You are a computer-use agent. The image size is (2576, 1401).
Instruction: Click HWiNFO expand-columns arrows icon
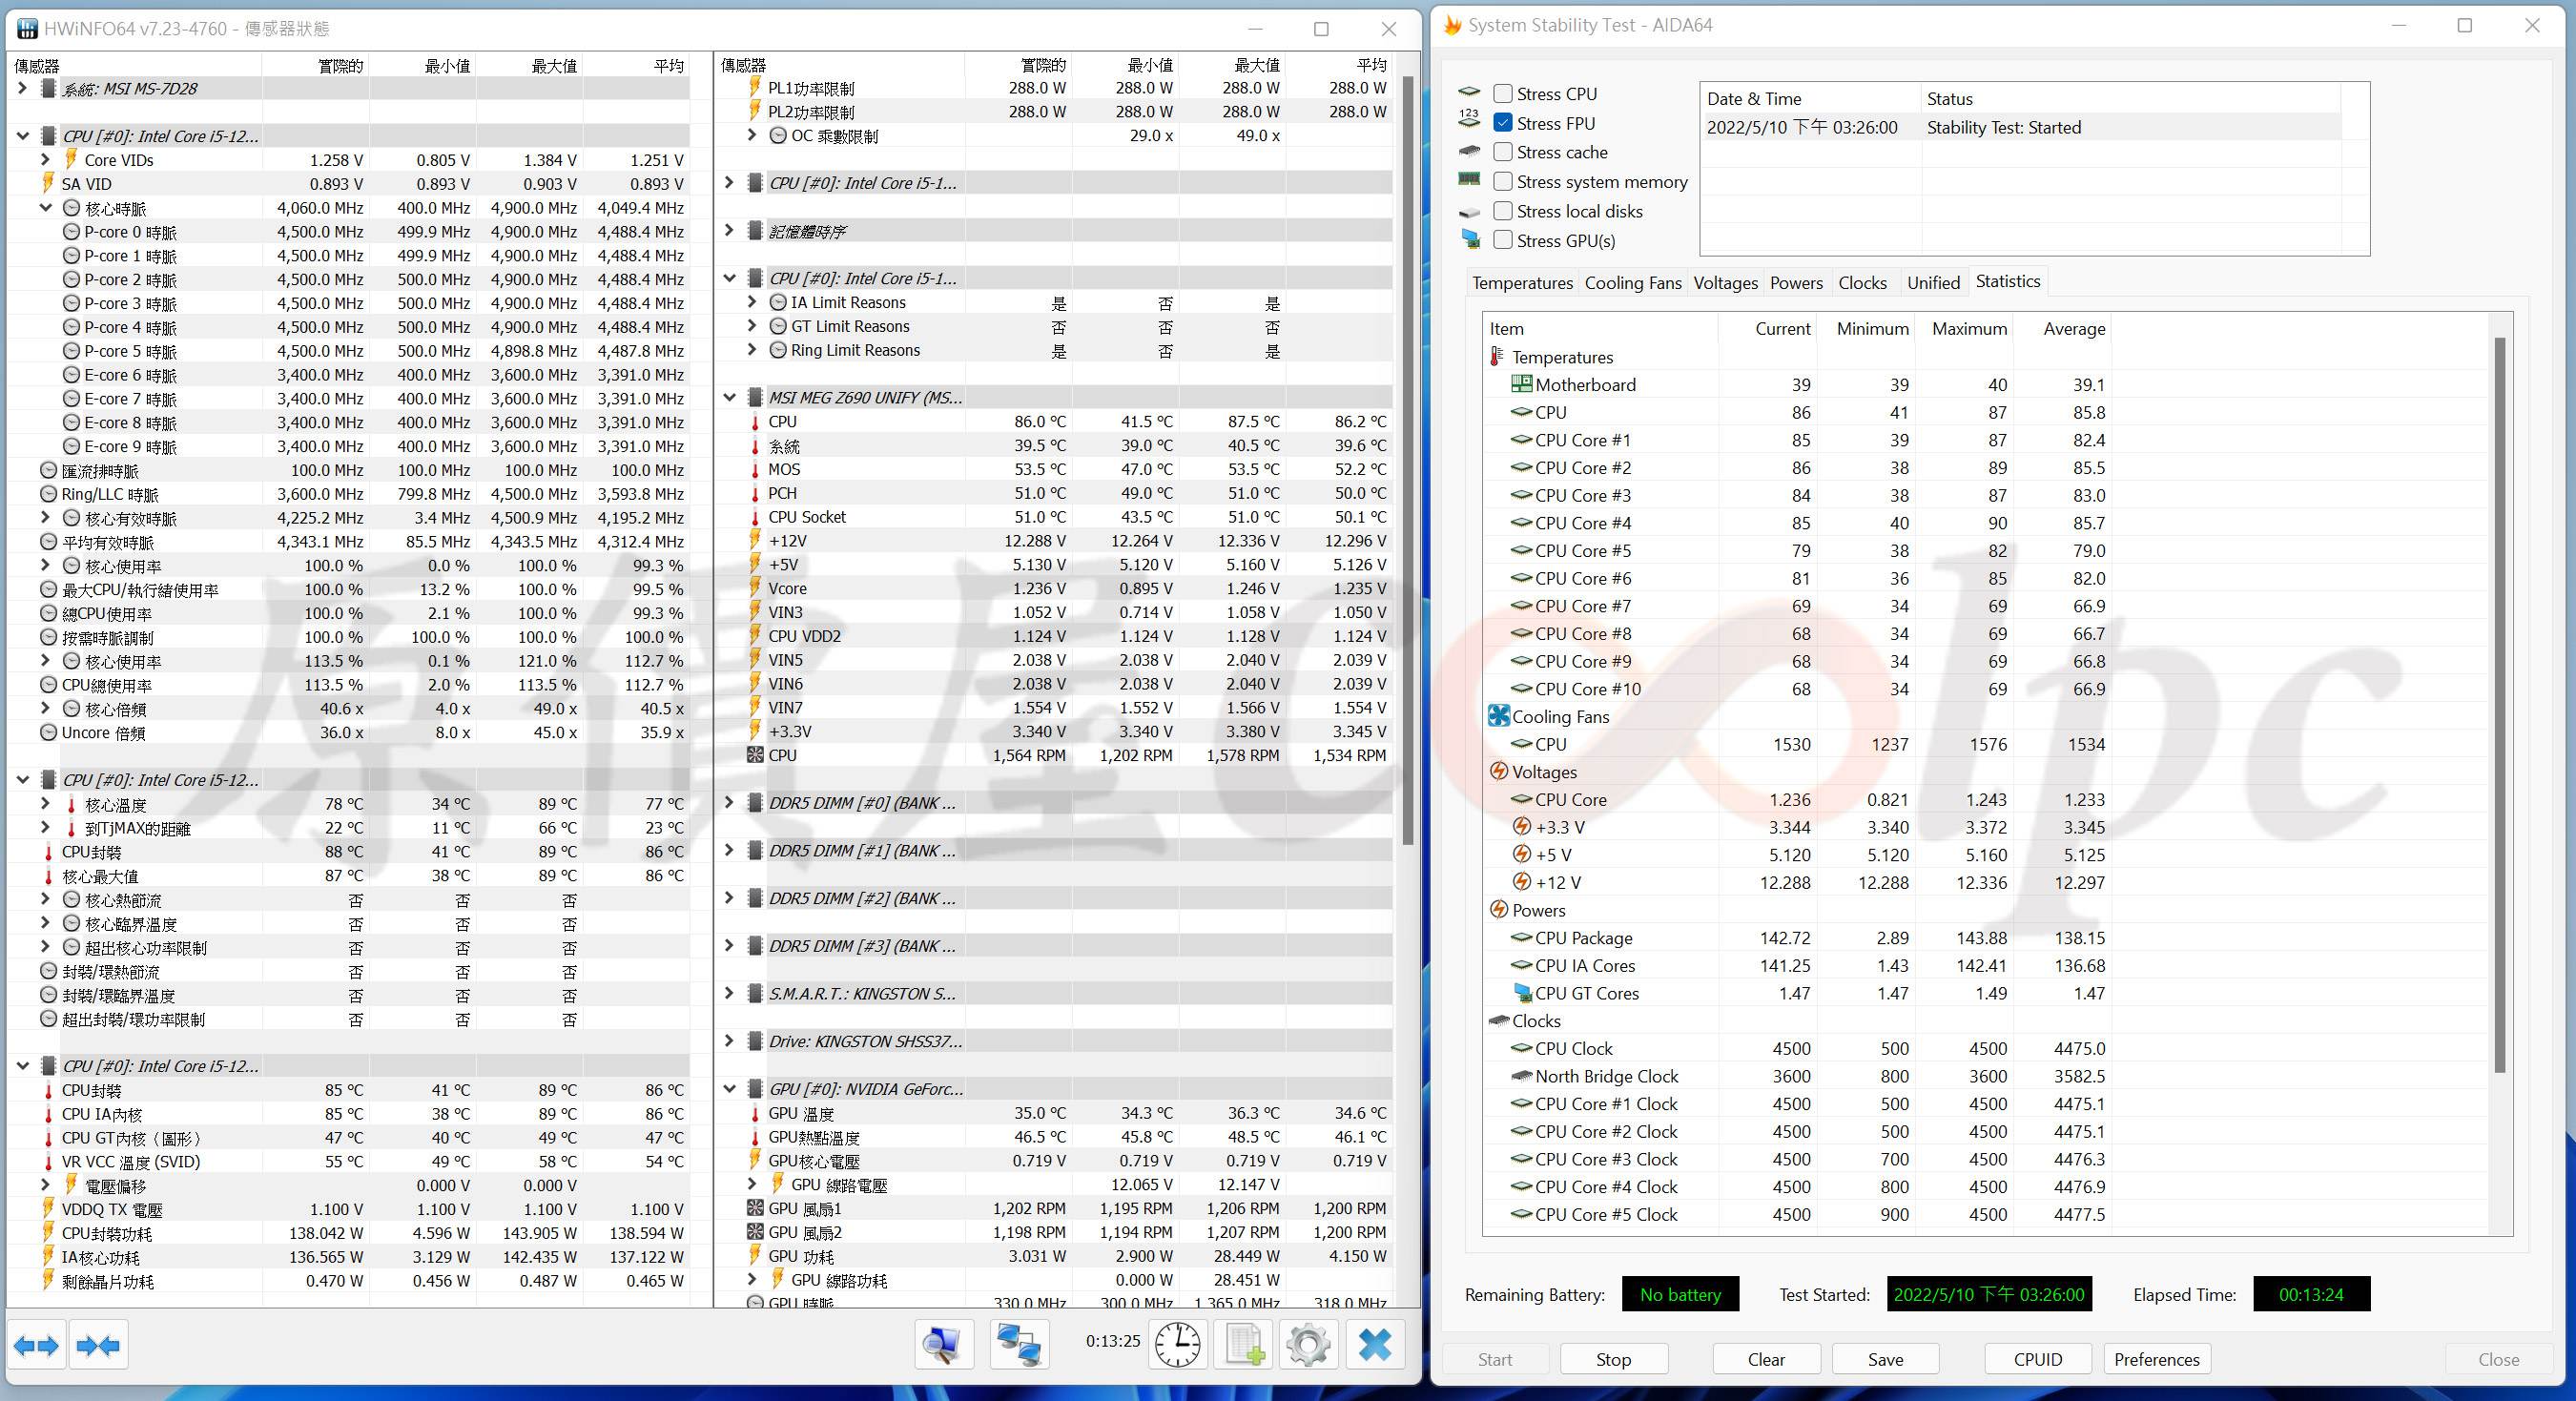[x=37, y=1346]
